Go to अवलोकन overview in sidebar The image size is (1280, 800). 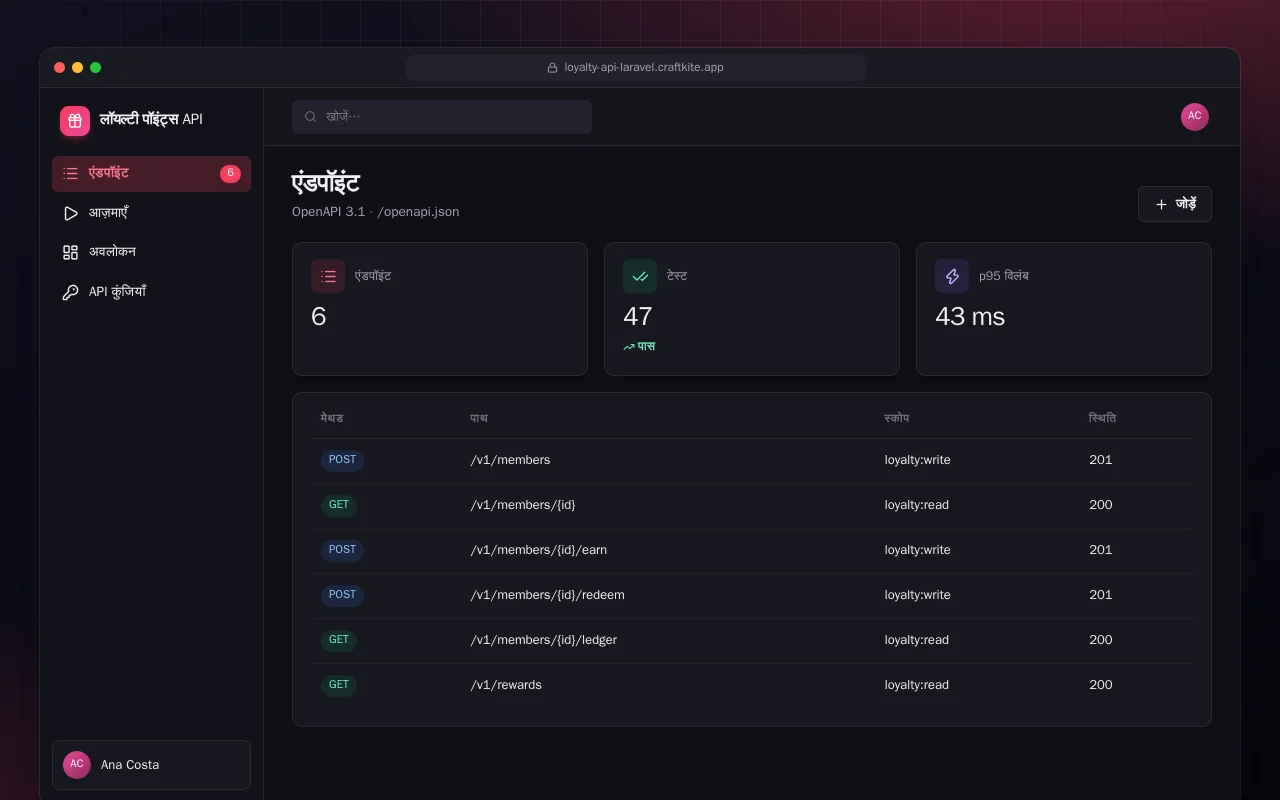(x=151, y=252)
